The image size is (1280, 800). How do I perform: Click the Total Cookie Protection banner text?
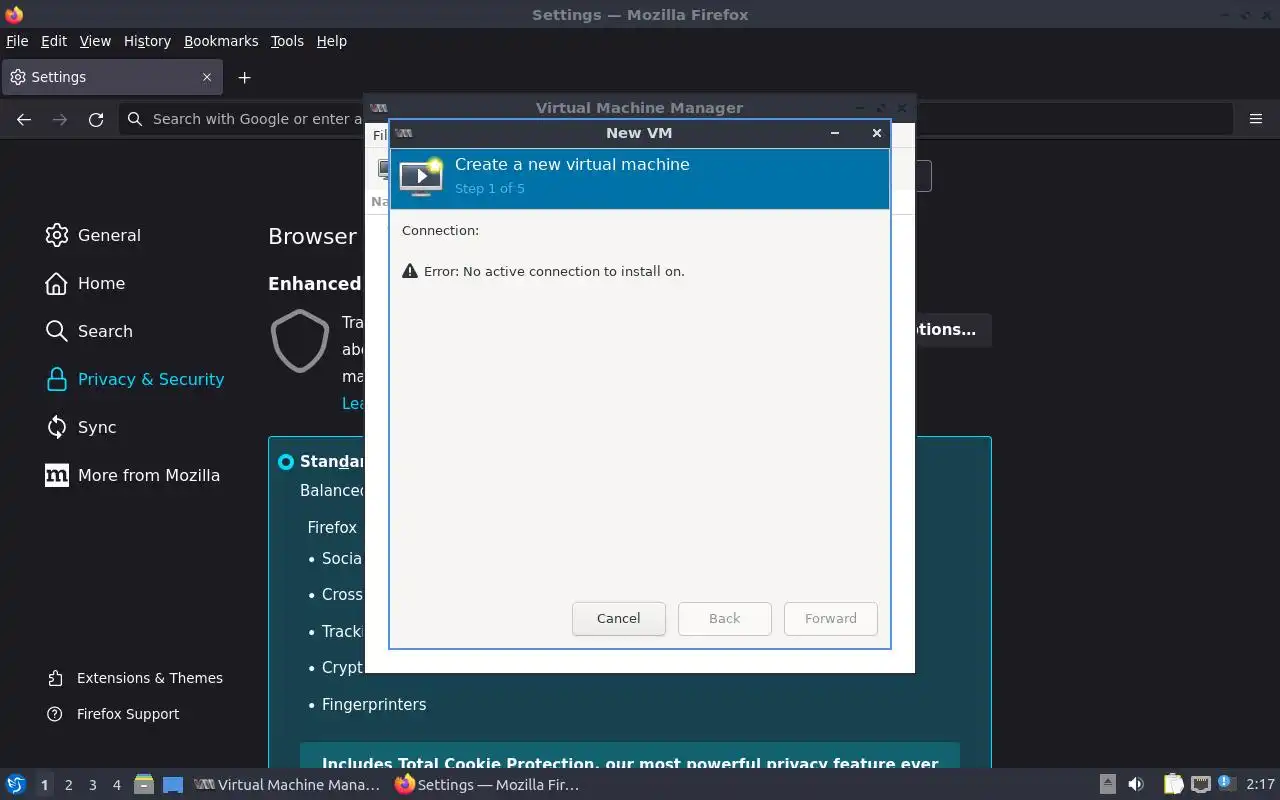[x=630, y=764]
